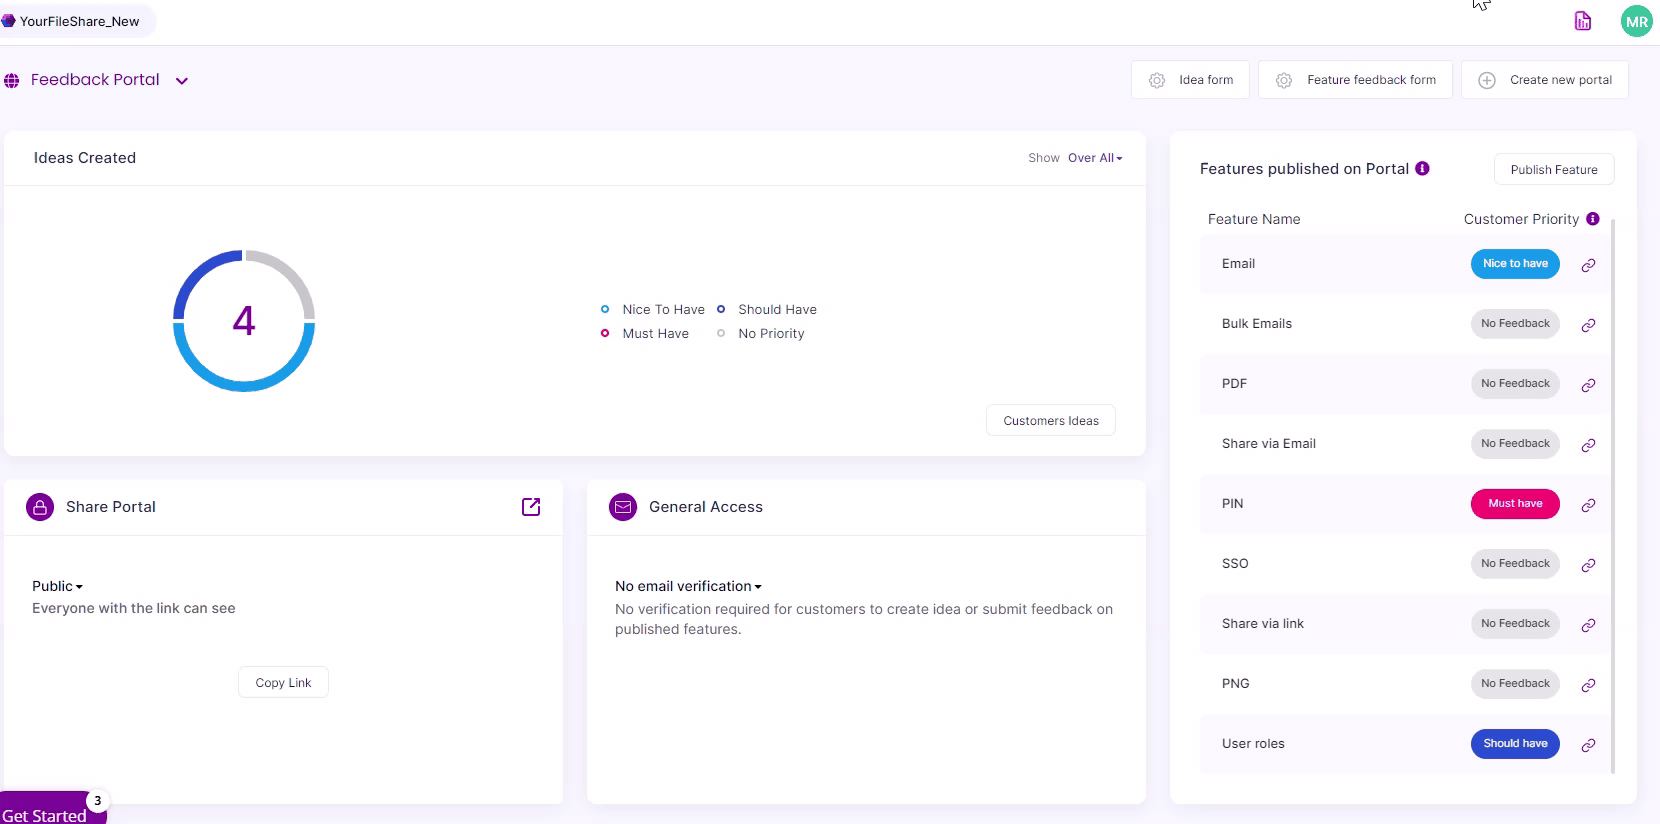Screen dimensions: 1660x824
Task: Toggle Should Have legend marker
Action: tap(721, 309)
